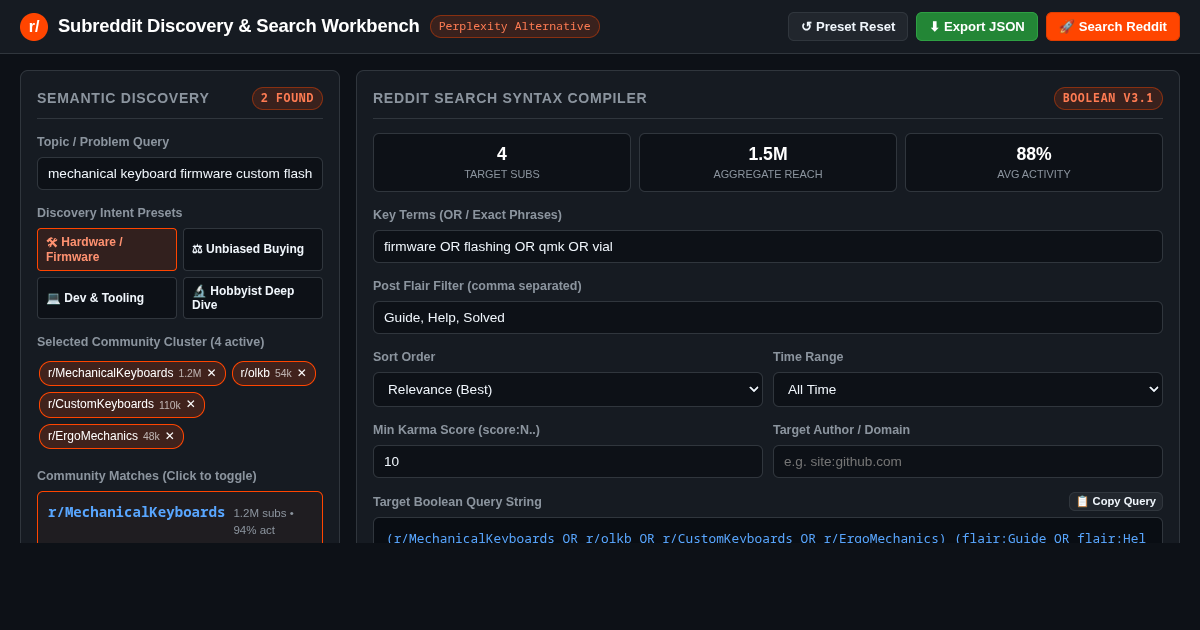Launch Search Reddit
This screenshot has width=1200, height=630.
pos(1113,27)
